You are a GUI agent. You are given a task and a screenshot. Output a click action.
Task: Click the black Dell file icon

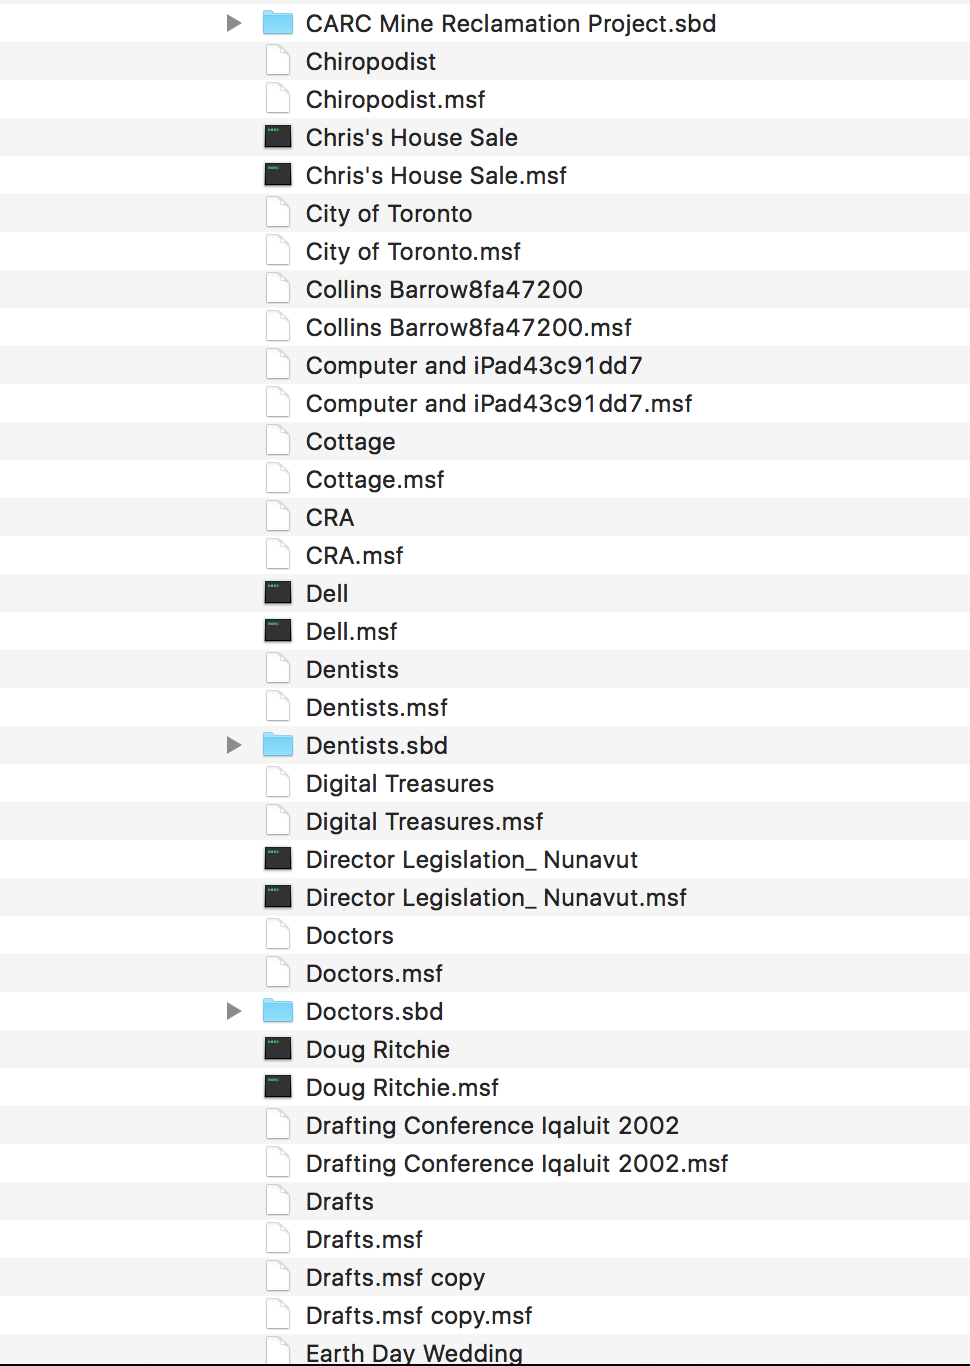(x=277, y=593)
